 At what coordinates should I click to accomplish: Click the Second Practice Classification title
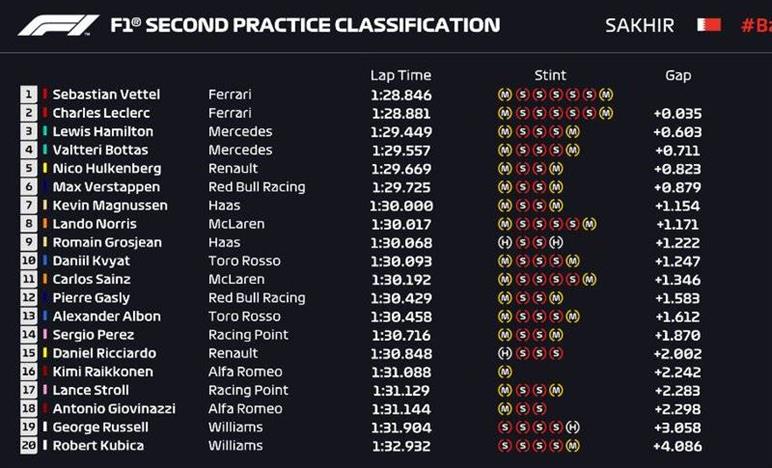pyautogui.click(x=304, y=25)
